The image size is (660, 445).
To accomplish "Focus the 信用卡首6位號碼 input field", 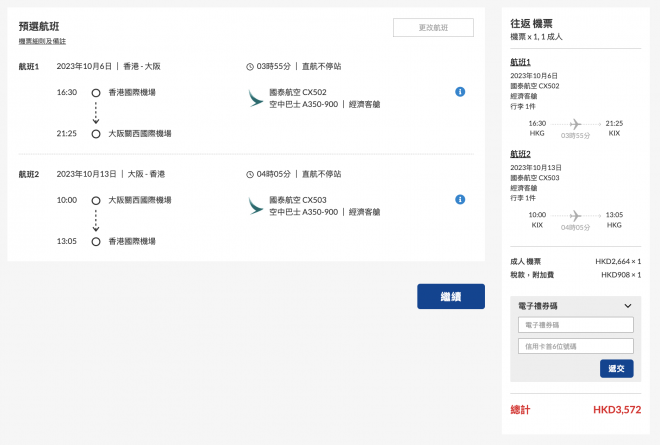I will click(x=575, y=346).
